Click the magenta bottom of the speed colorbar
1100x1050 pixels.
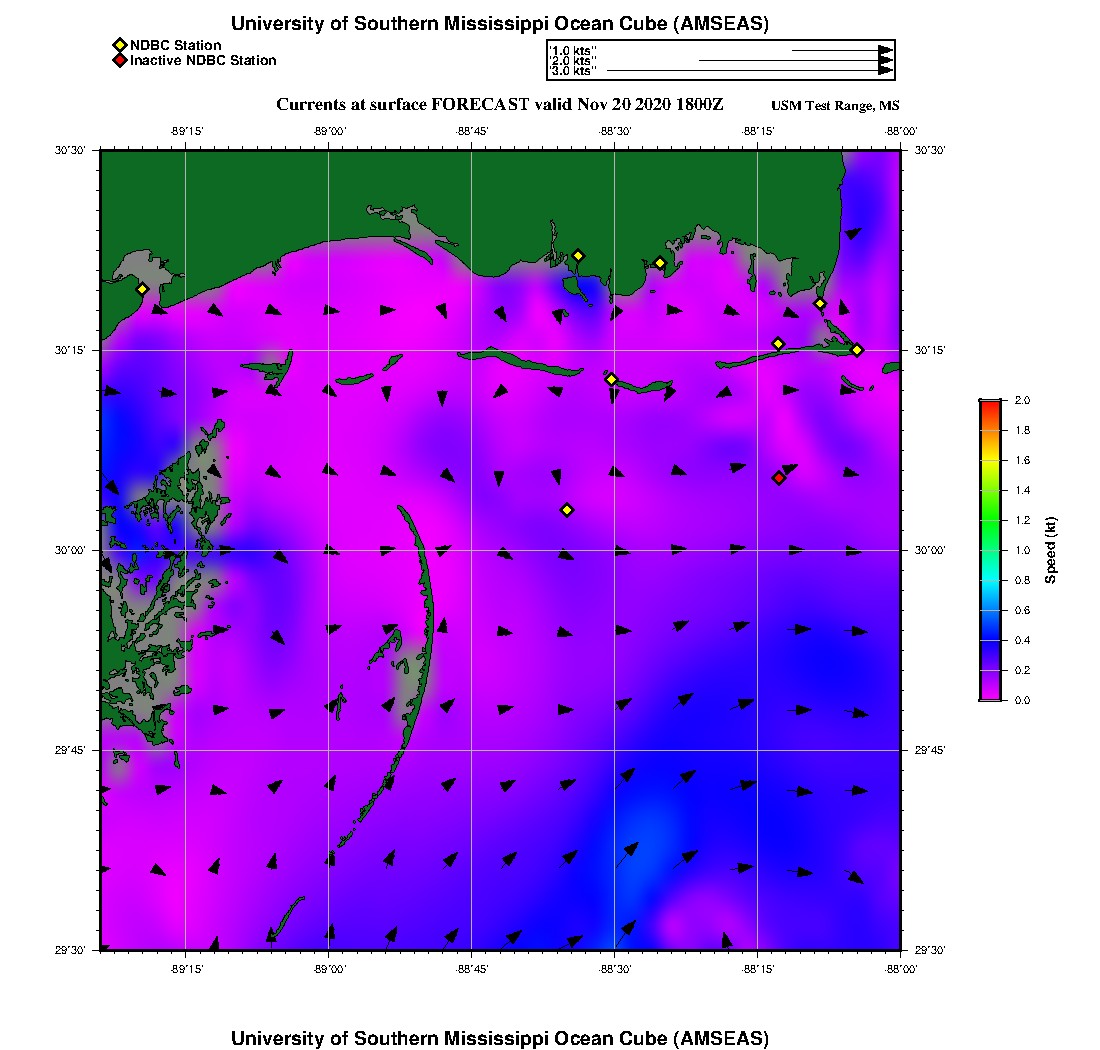[990, 695]
